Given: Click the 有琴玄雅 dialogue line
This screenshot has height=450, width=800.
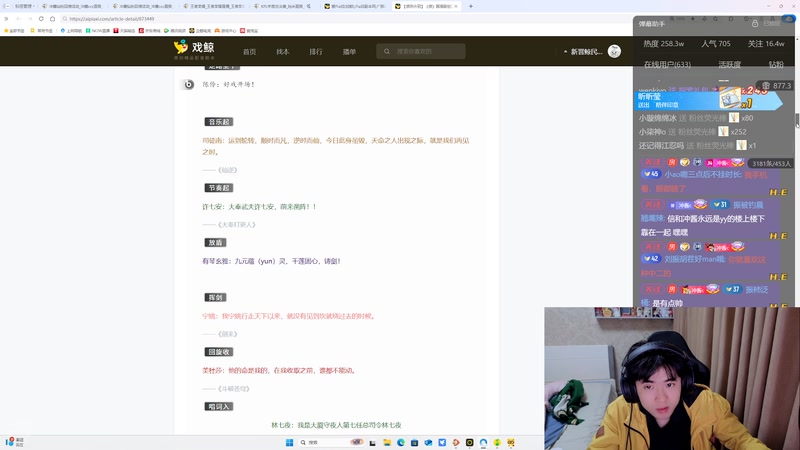Looking at the screenshot, I should point(271,261).
